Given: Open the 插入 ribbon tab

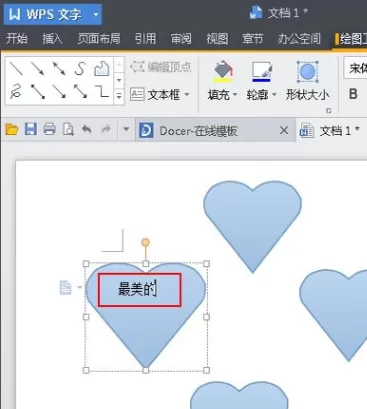Looking at the screenshot, I should tap(52, 39).
